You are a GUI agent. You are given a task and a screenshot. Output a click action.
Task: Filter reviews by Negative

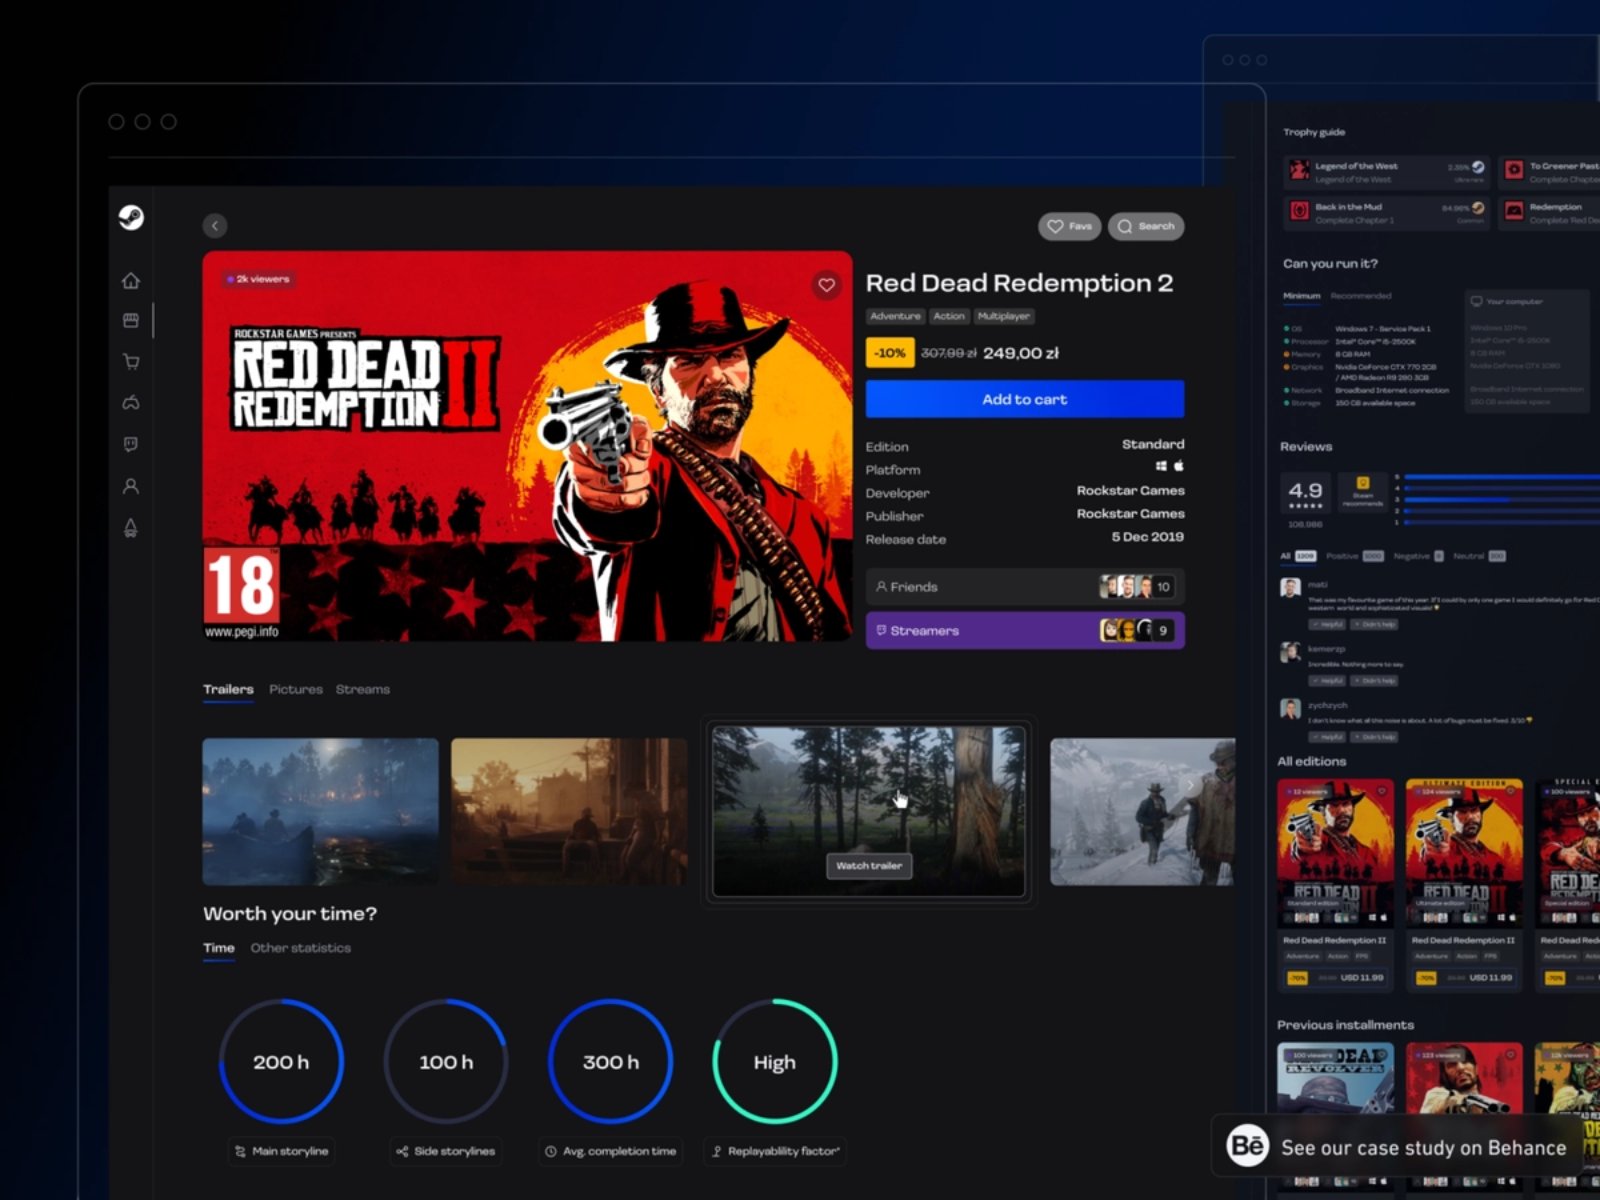(x=1418, y=556)
